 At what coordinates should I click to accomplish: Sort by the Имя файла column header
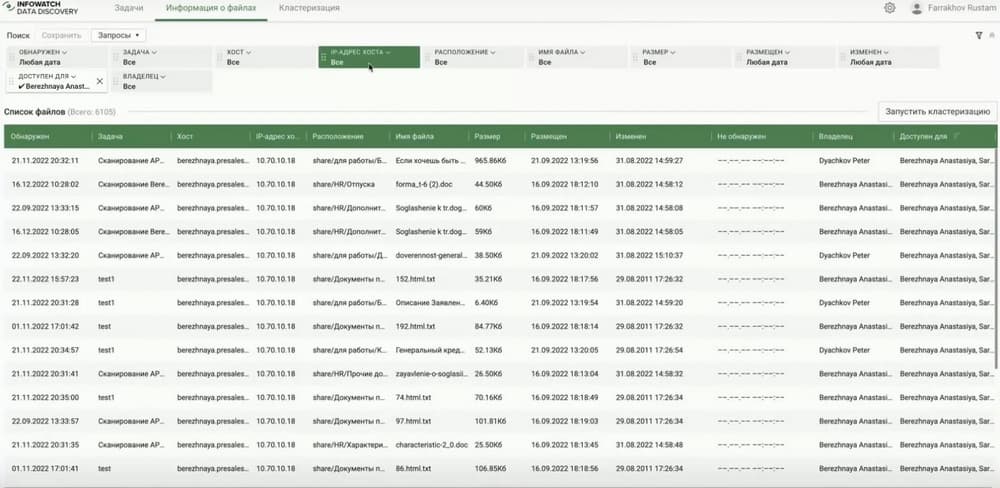[x=415, y=137]
